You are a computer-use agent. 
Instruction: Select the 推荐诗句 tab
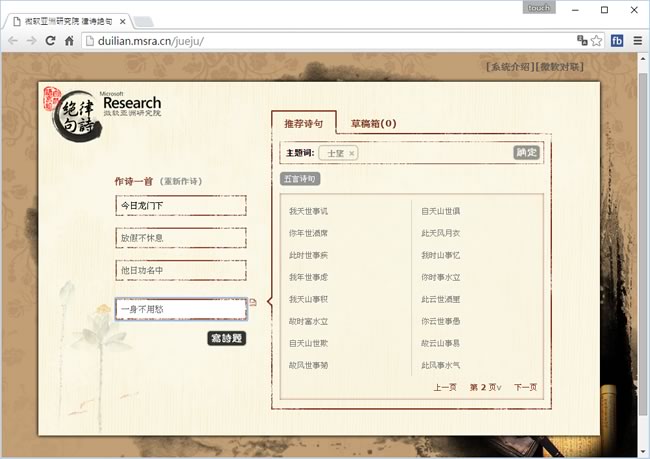coord(303,124)
